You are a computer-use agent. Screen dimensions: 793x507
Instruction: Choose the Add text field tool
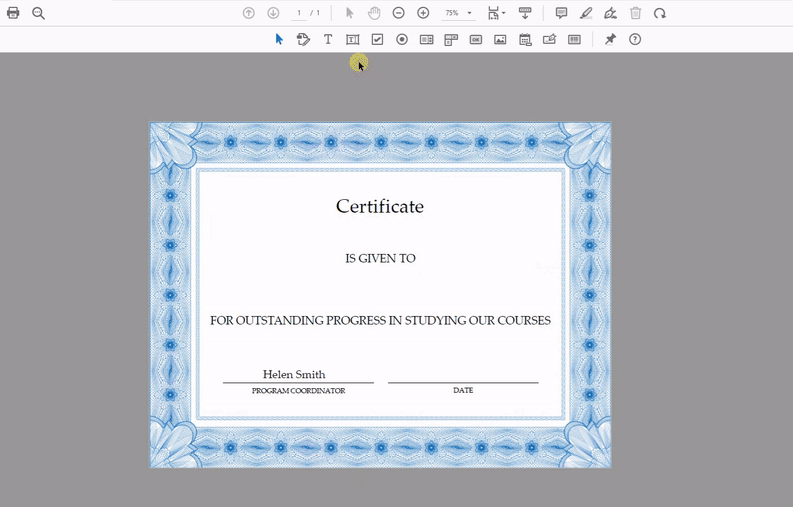[x=353, y=39]
